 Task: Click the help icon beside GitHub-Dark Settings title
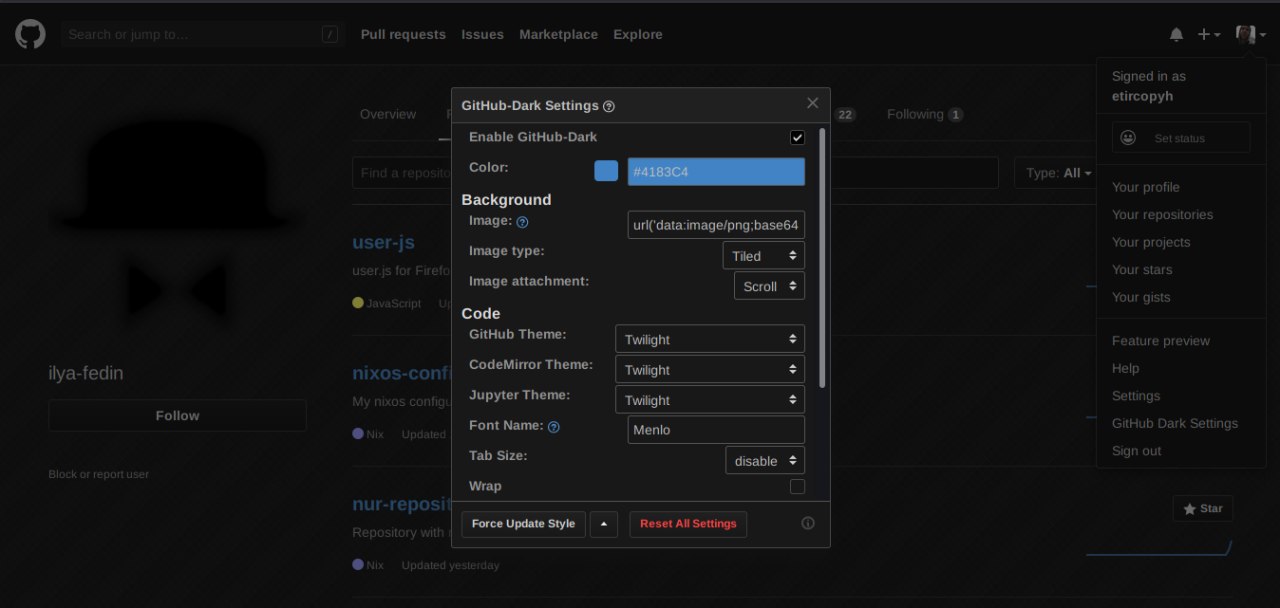tap(609, 106)
